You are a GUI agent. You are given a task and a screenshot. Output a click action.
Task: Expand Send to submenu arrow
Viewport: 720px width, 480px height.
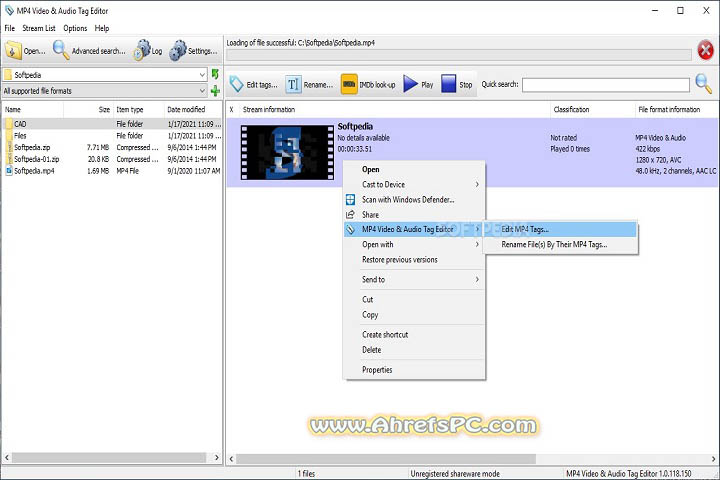click(x=477, y=279)
